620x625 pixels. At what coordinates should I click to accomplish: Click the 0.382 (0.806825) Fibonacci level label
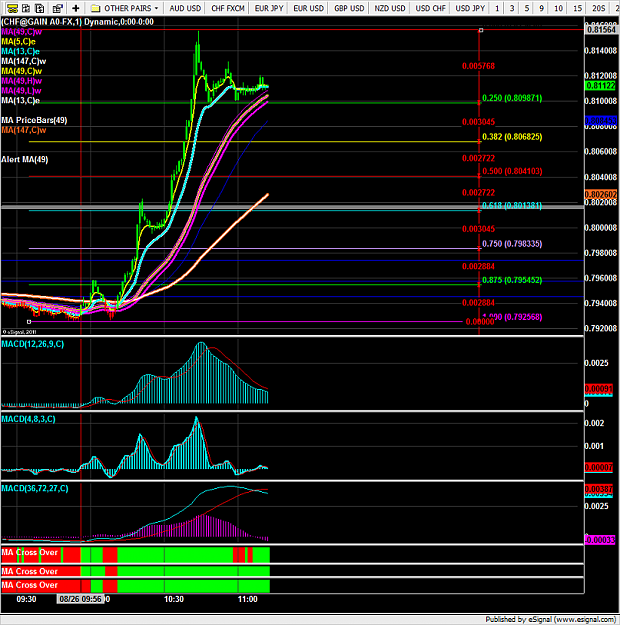tap(512, 137)
